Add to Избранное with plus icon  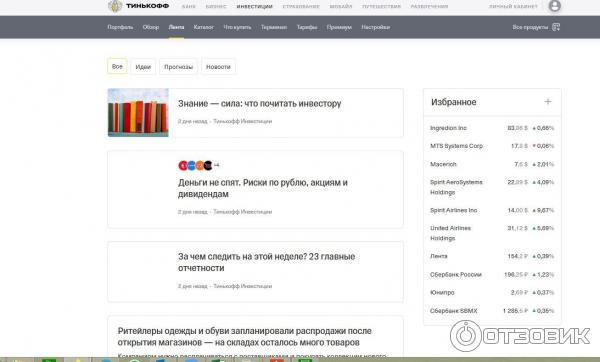[x=548, y=102]
